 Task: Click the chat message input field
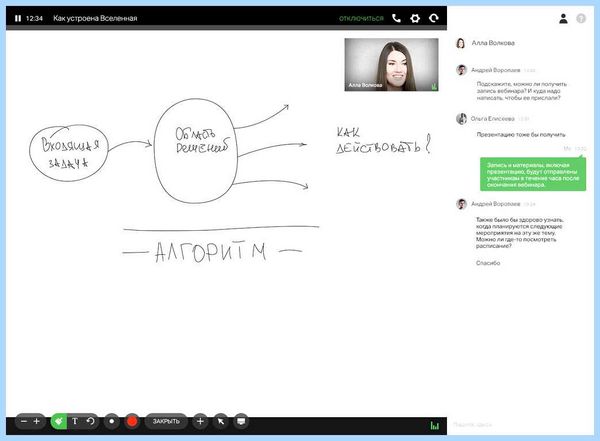pos(520,425)
